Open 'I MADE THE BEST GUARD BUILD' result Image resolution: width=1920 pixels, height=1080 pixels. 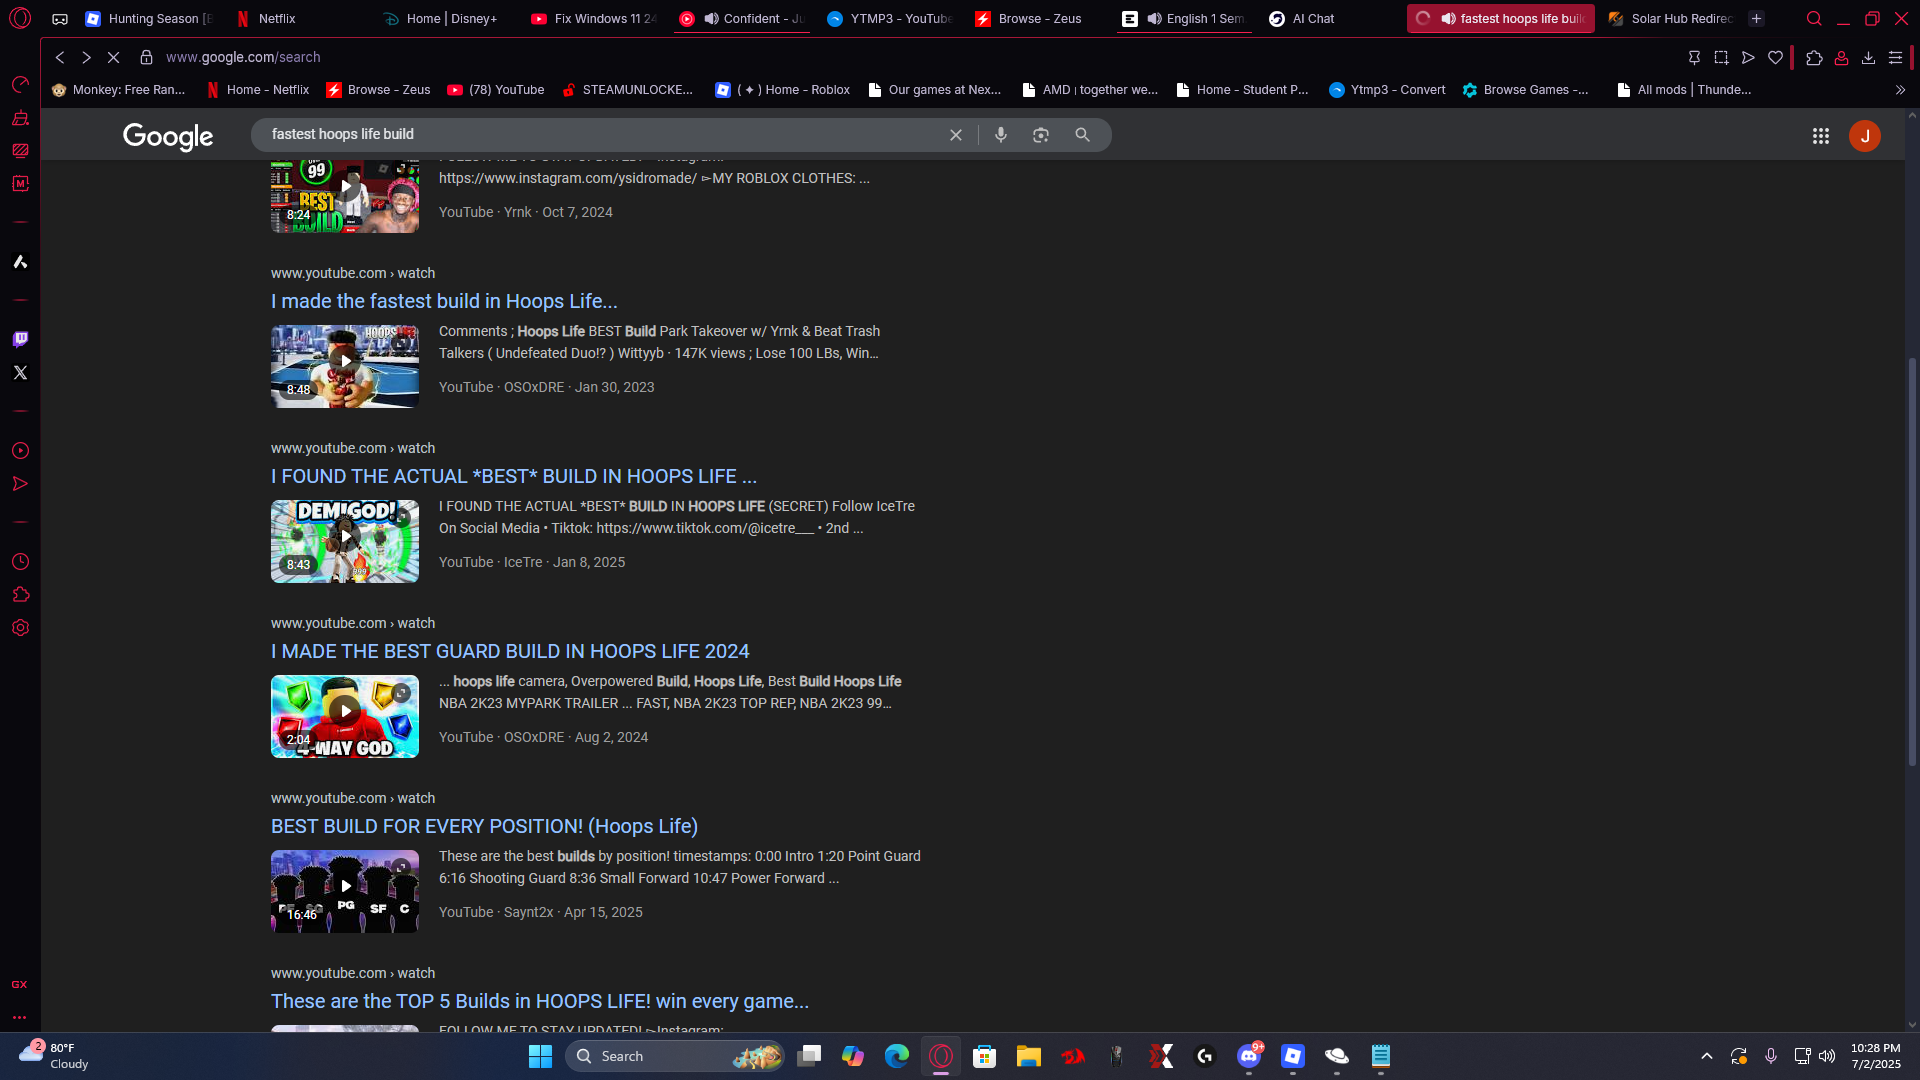[x=510, y=651]
